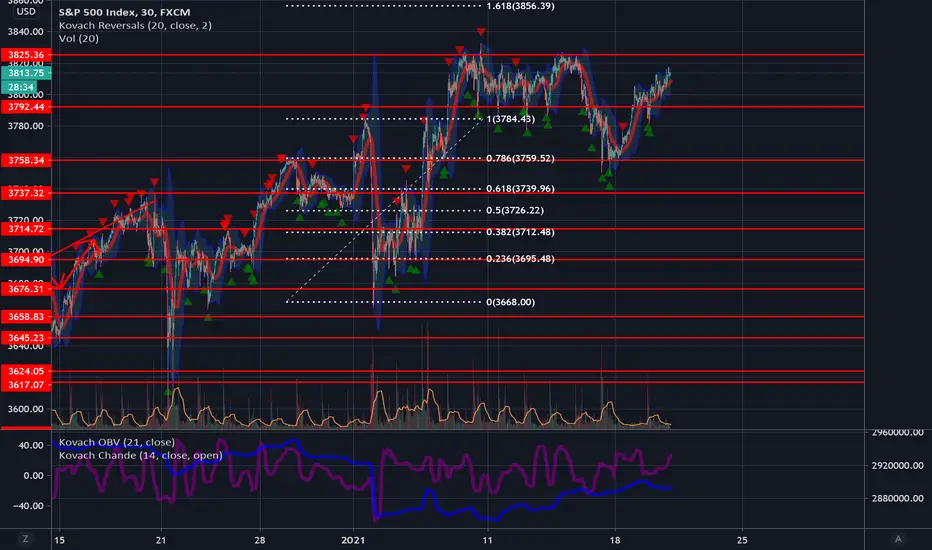Click the current price label 3813.75
932x550 pixels.
coord(26,73)
